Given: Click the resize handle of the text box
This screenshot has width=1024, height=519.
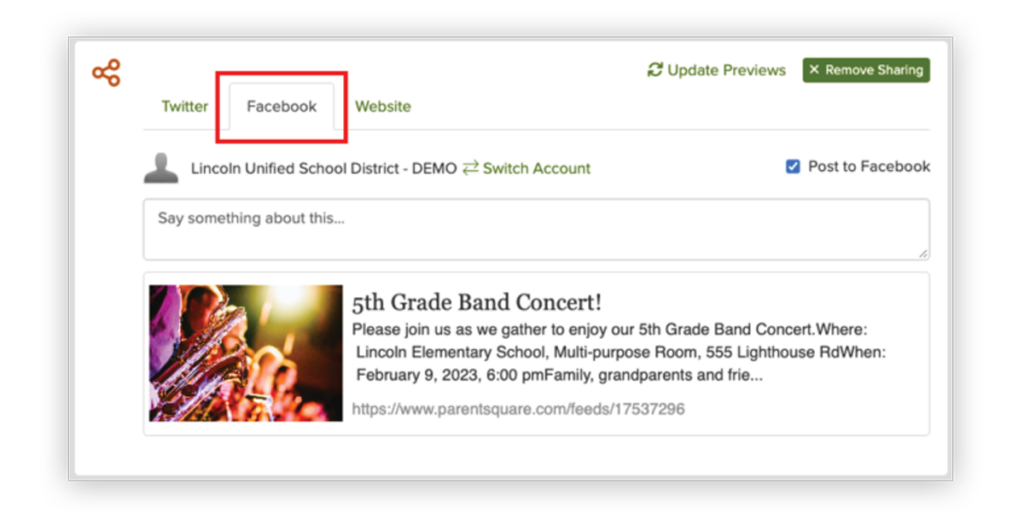Looking at the screenshot, I should 923,253.
